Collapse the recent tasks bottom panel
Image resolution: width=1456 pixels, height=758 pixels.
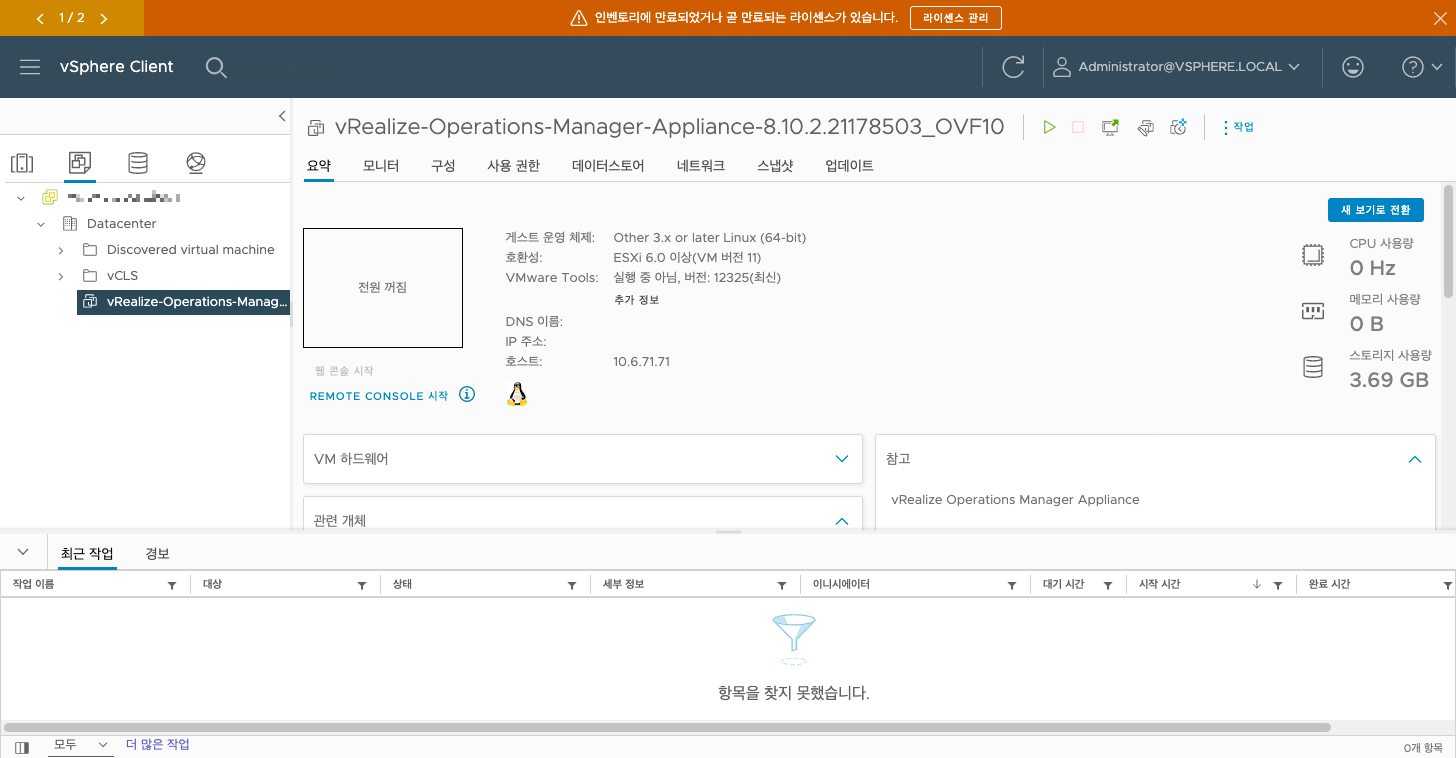coord(22,553)
